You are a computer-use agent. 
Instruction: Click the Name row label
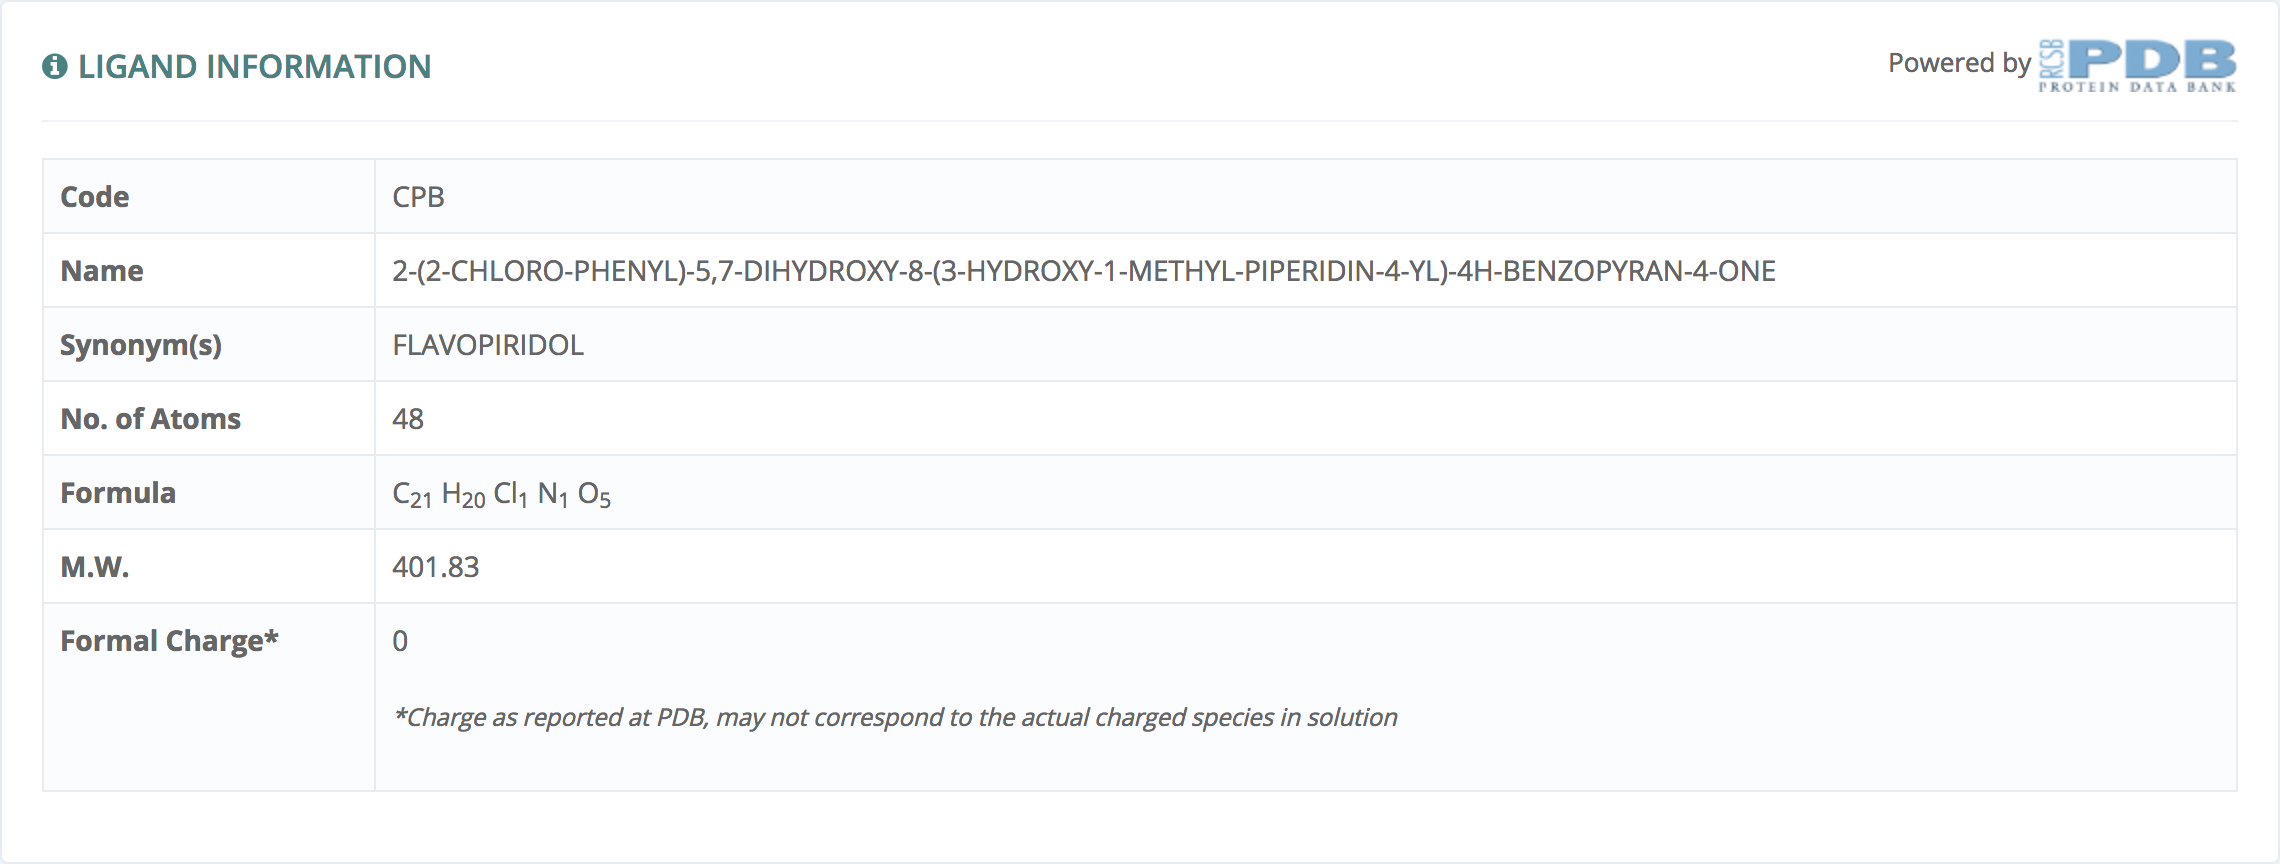click(102, 271)
